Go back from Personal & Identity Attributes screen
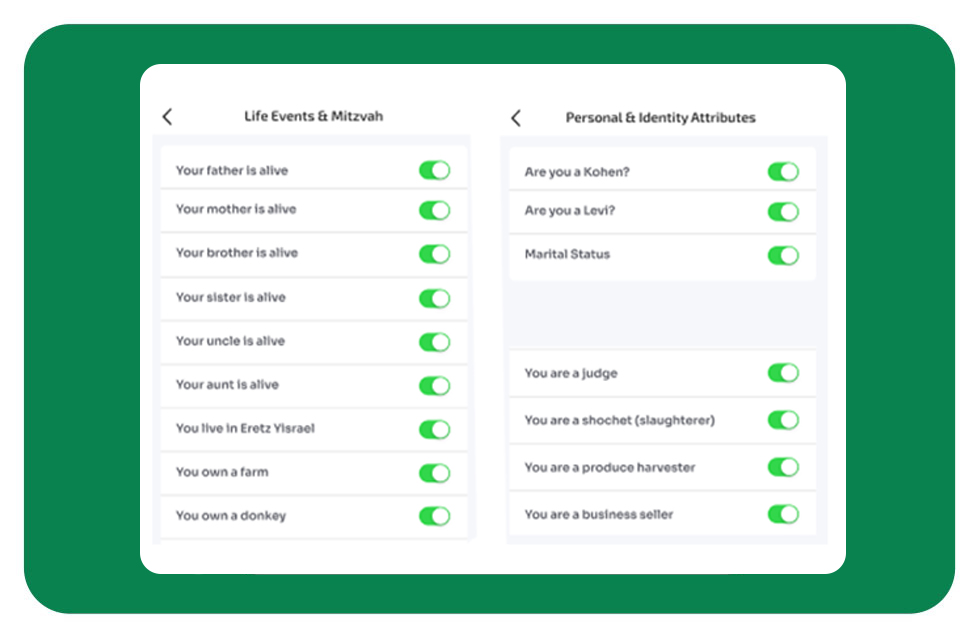Image resolution: width=969 pixels, height=643 pixels. 516,118
